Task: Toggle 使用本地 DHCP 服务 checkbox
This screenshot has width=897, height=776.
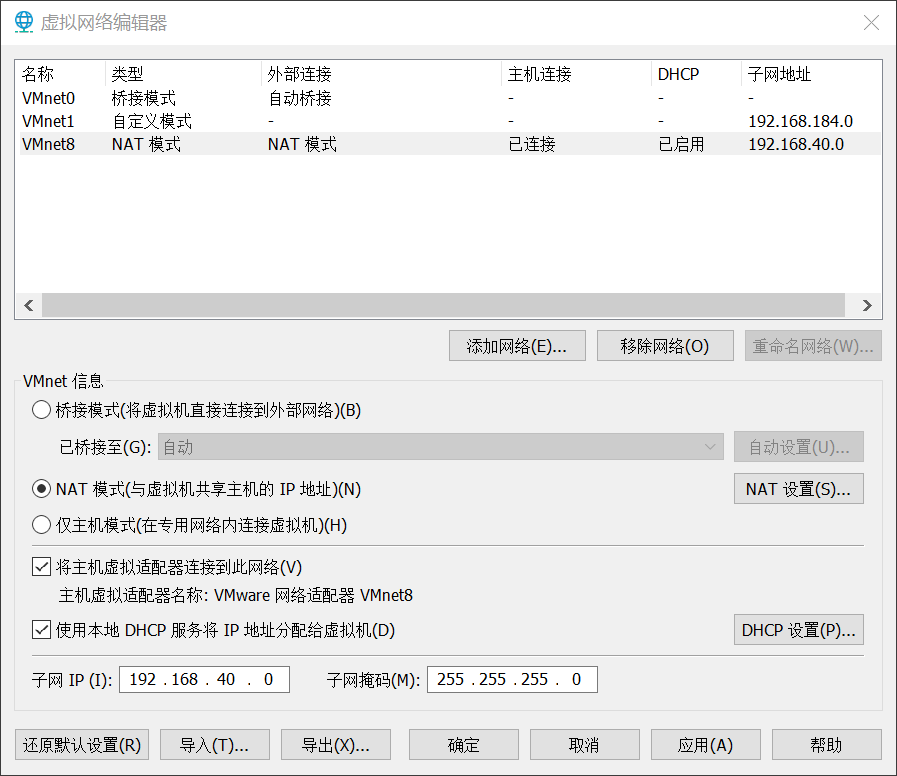Action: (x=41, y=630)
